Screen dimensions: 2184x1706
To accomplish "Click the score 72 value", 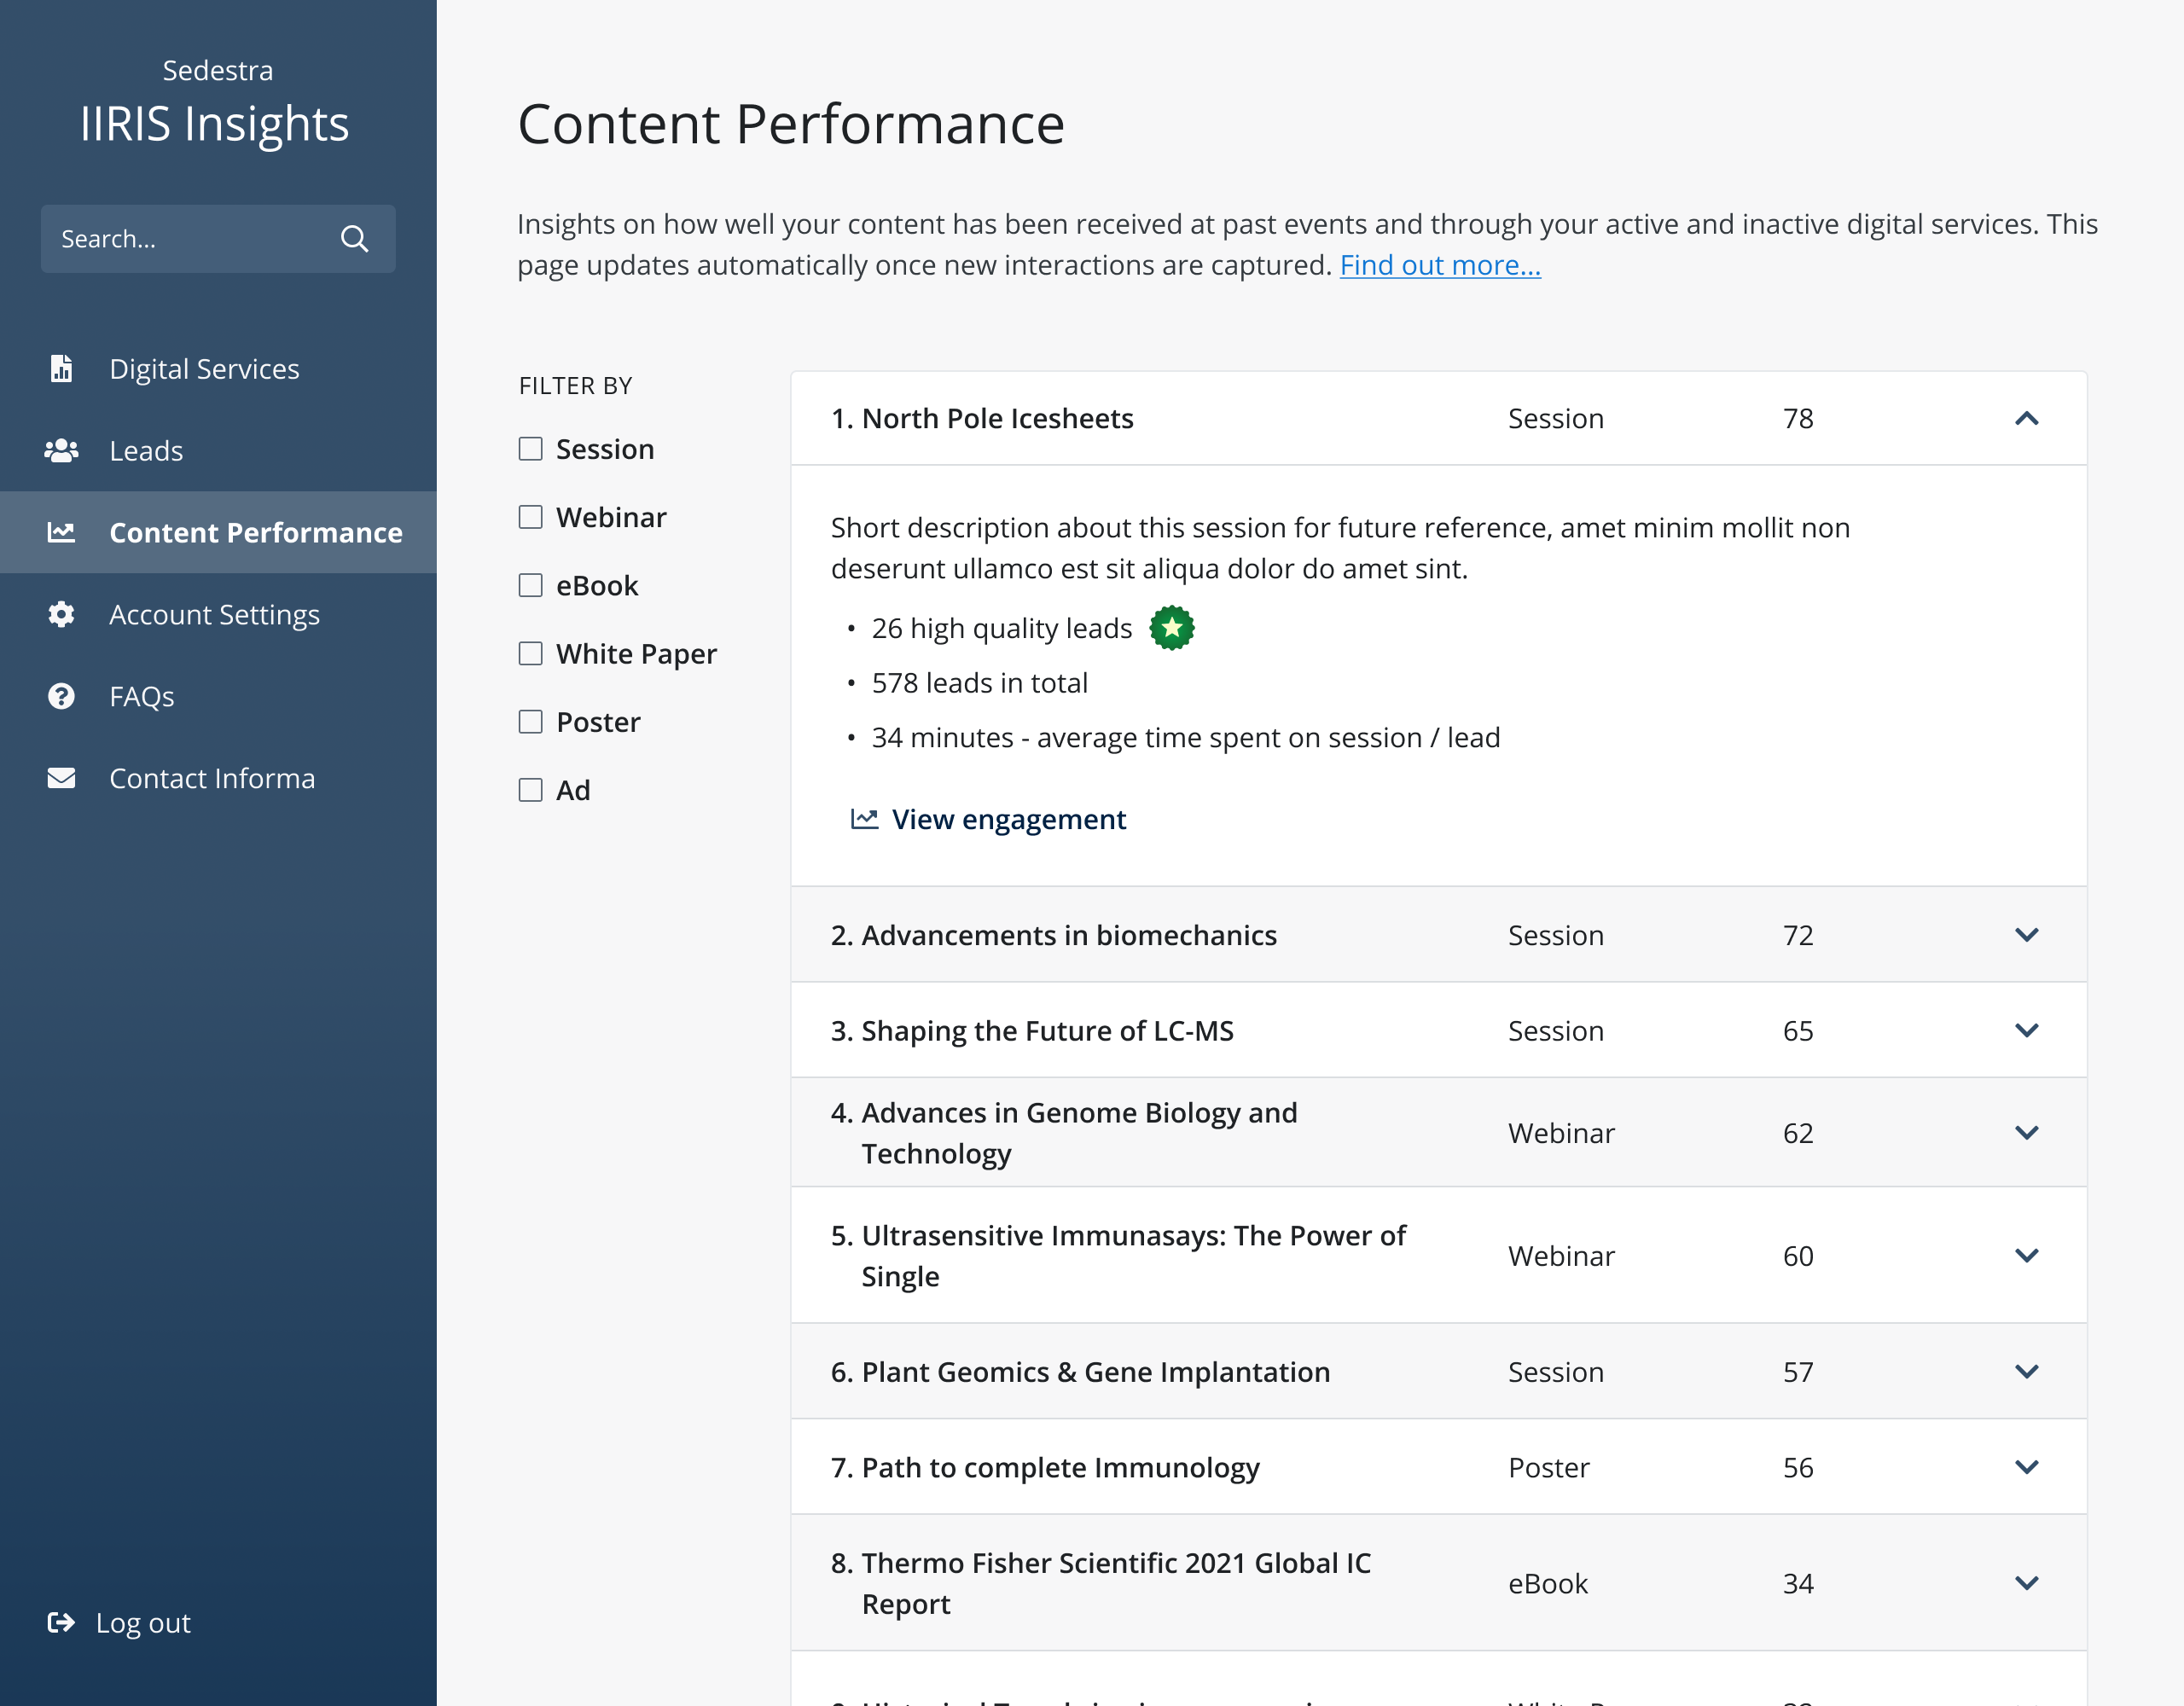I will 1798,935.
